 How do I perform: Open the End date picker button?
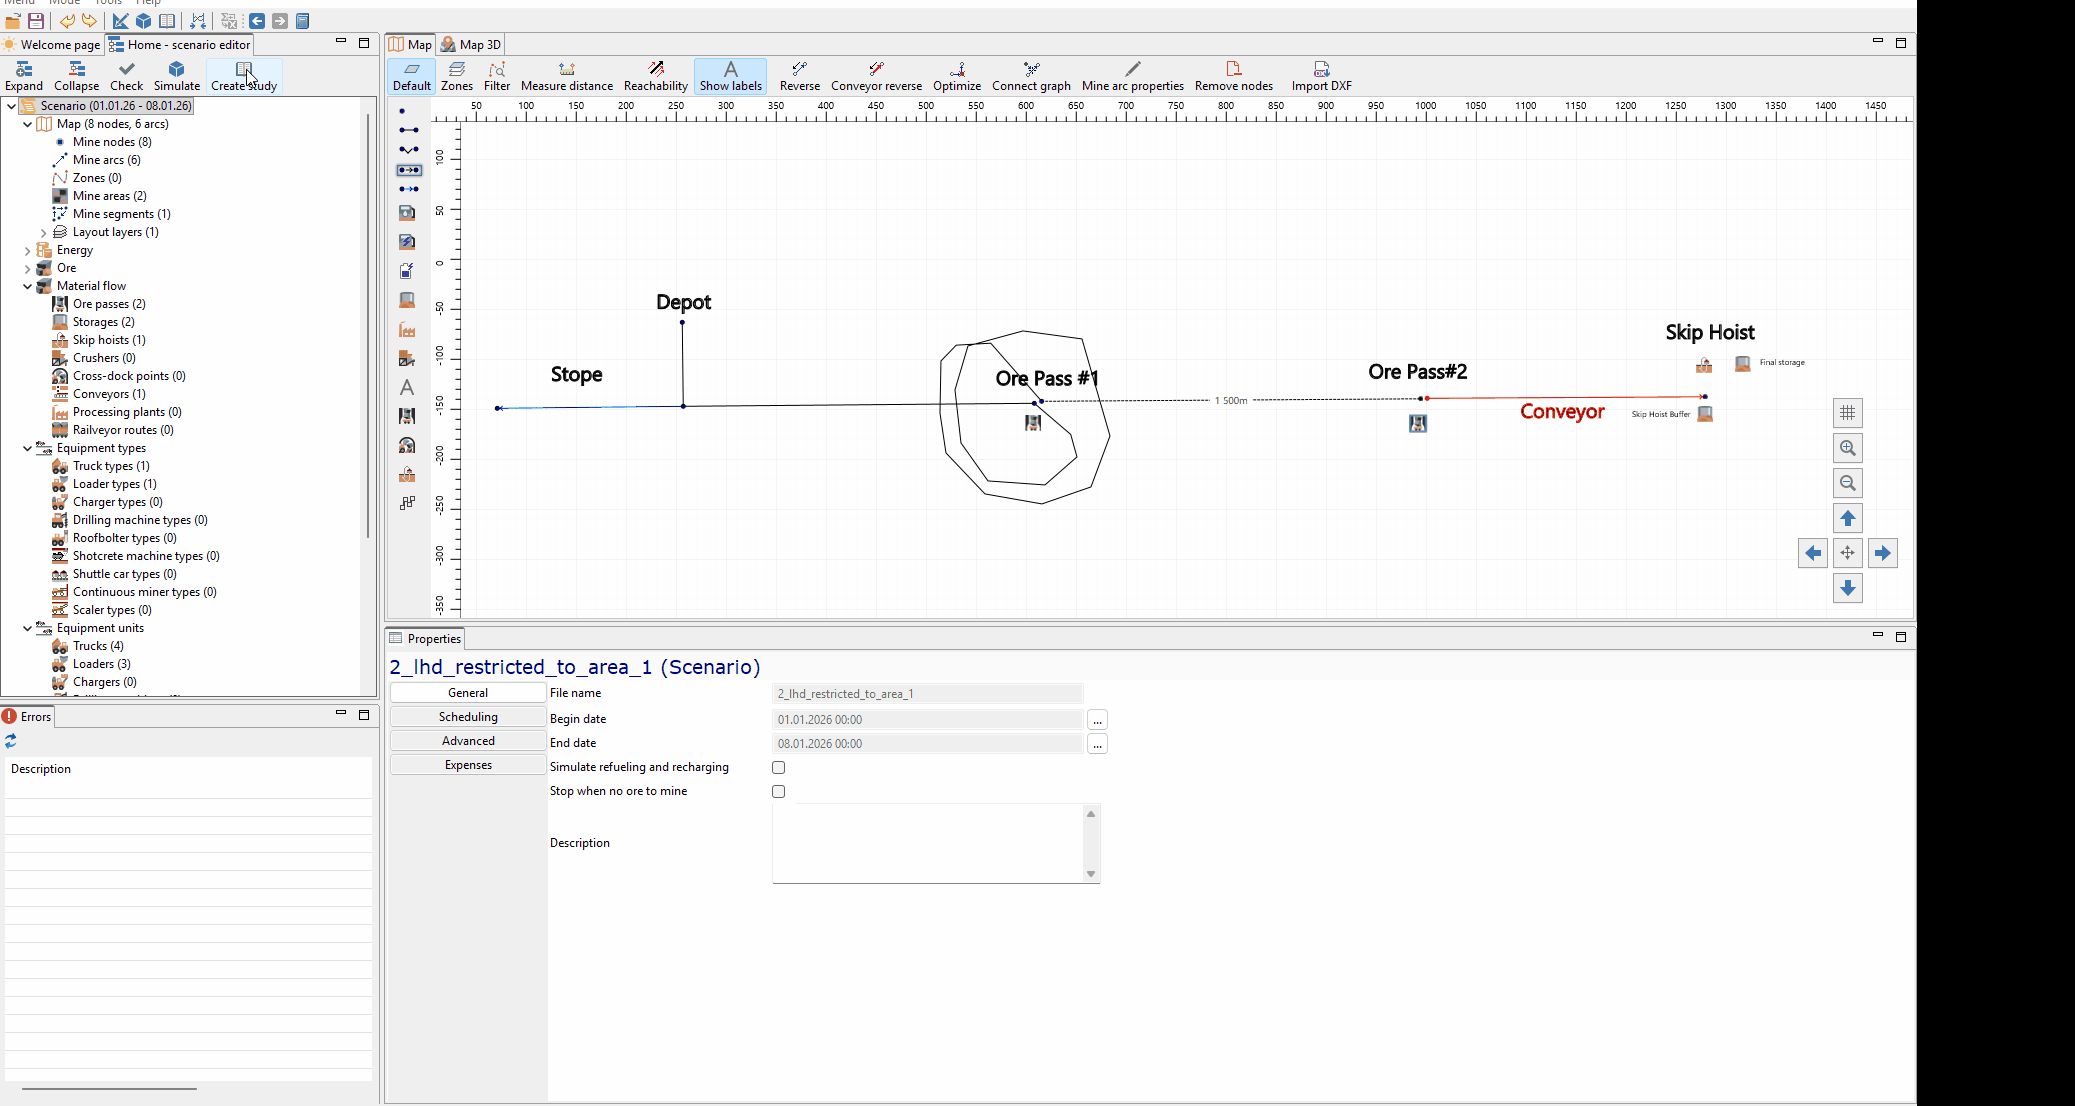coord(1097,744)
